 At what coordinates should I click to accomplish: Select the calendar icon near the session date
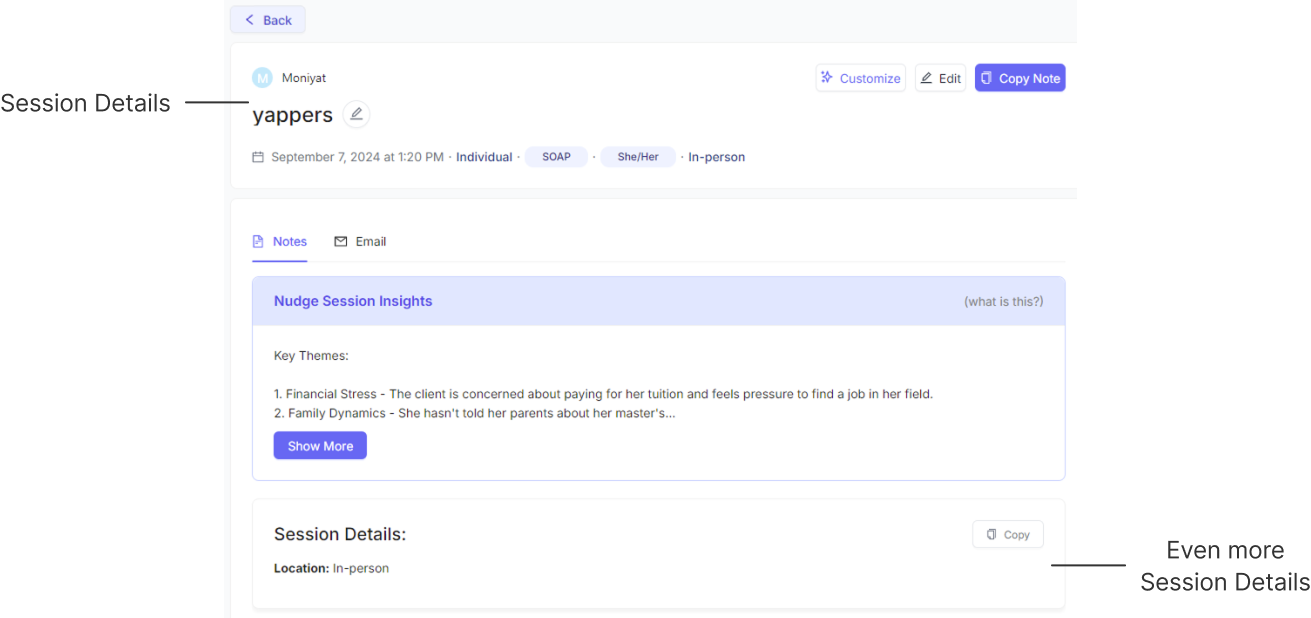point(258,156)
